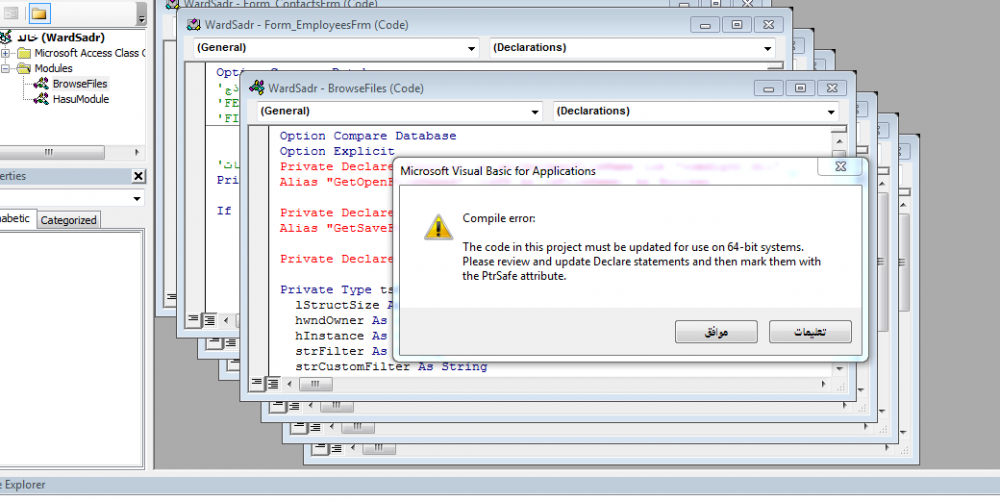The image size is (1000, 501).
Task: Close the Properties panel
Action: (x=138, y=177)
